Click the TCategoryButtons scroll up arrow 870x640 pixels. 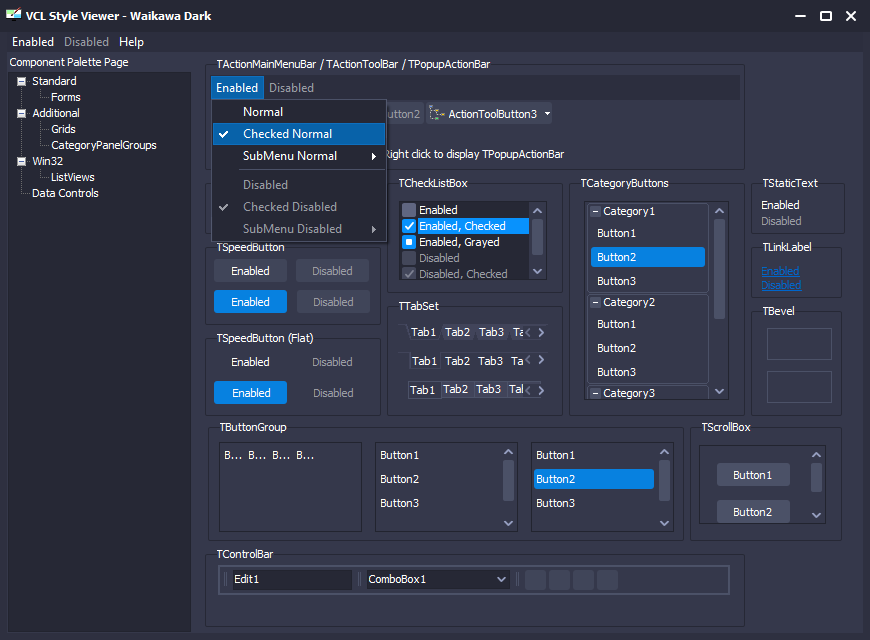pos(720,211)
